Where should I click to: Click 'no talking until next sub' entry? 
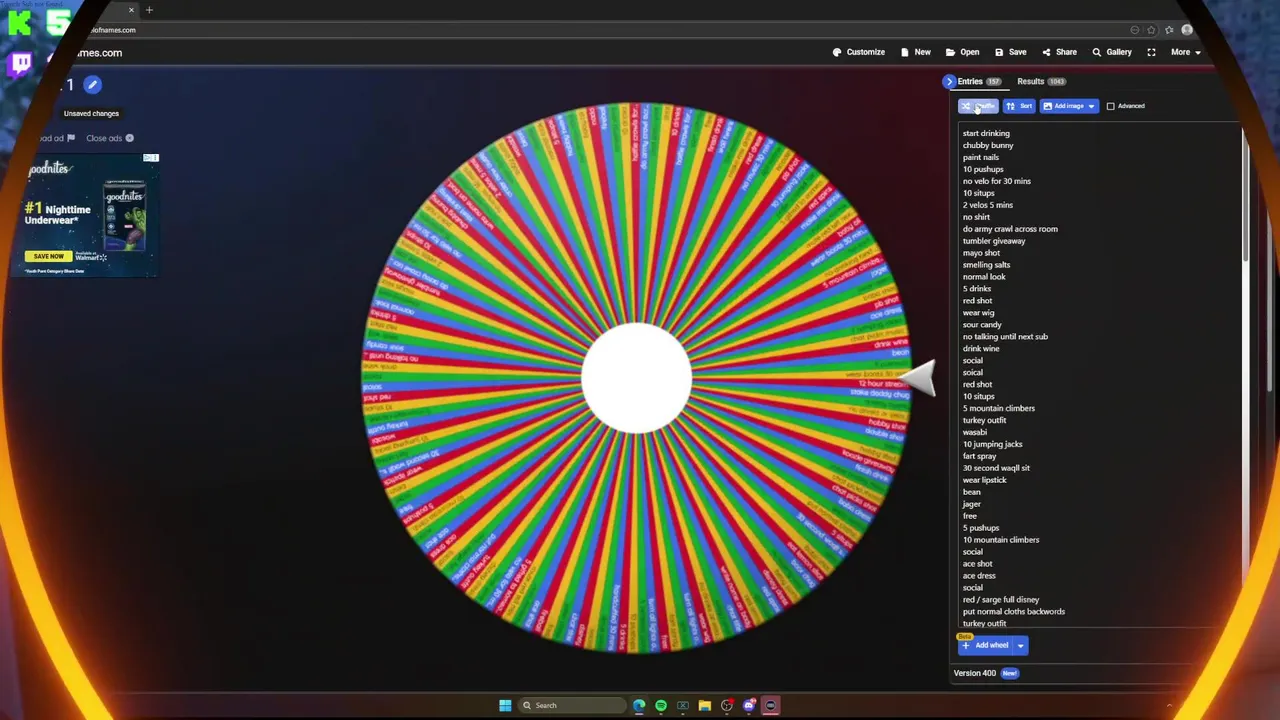pos(1005,336)
